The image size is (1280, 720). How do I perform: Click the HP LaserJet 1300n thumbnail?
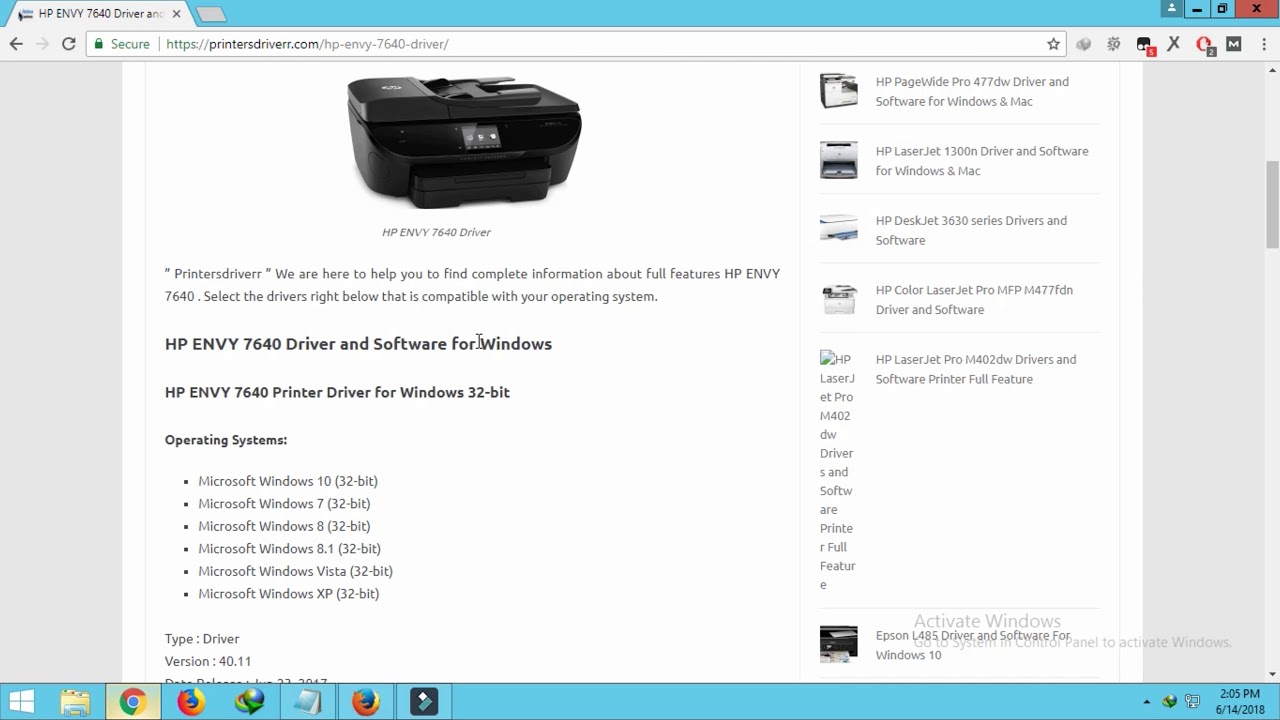pyautogui.click(x=838, y=160)
